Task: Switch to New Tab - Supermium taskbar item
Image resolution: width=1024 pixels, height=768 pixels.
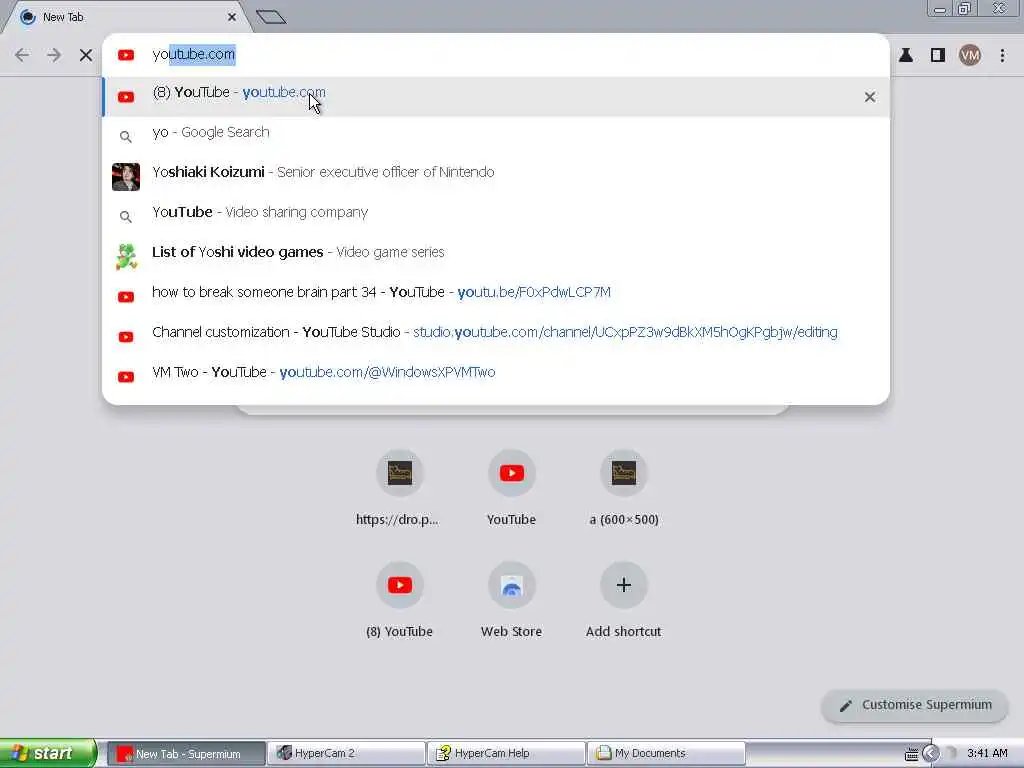Action: pos(187,754)
